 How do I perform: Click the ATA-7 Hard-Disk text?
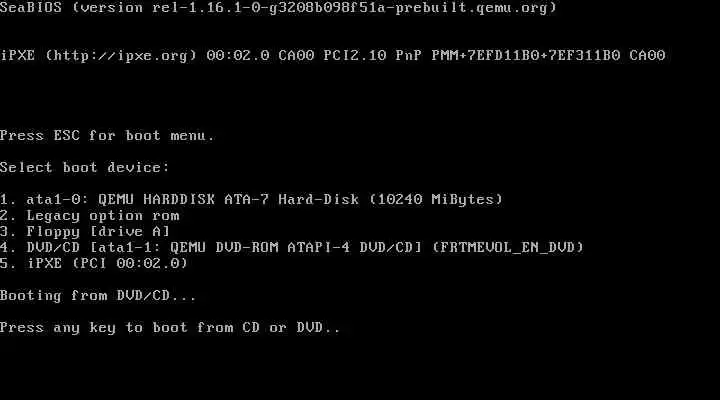pyautogui.click(x=292, y=199)
